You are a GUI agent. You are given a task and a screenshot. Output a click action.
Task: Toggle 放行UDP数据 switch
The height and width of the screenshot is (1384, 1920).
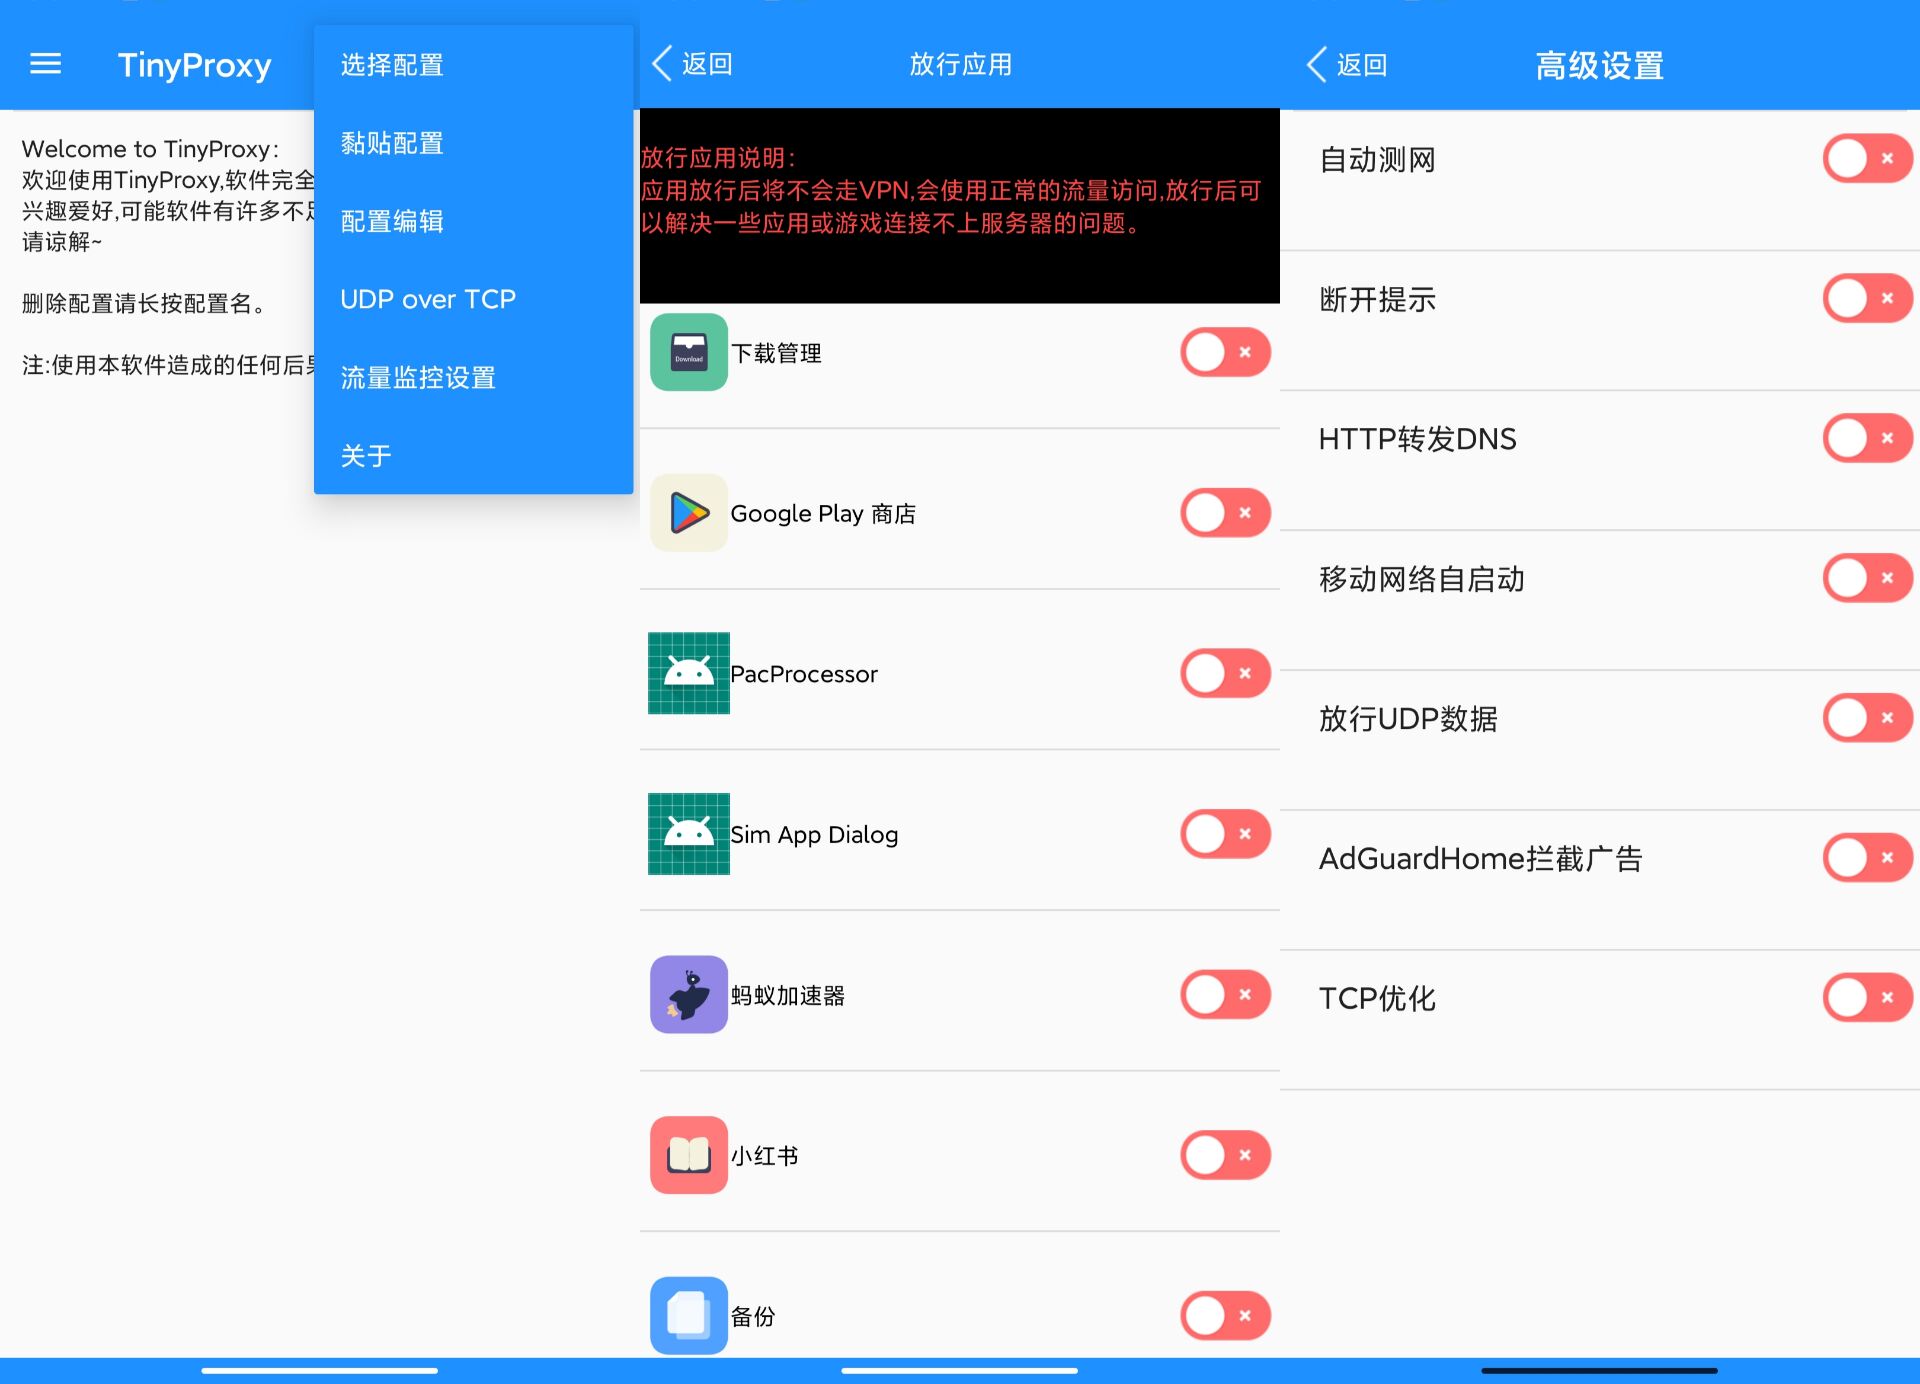tap(1866, 717)
